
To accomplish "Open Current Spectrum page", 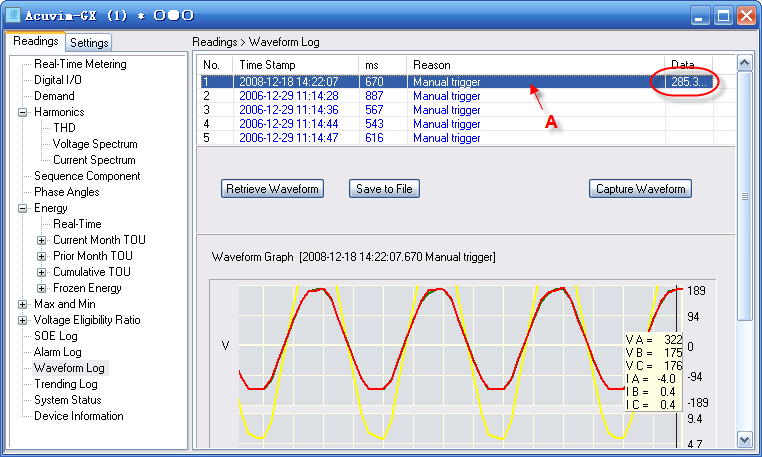I will pyautogui.click(x=94, y=160).
